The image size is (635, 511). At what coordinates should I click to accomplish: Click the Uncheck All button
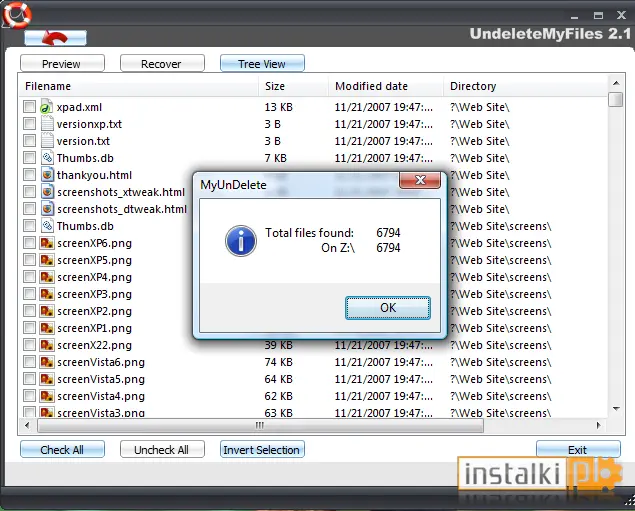click(162, 449)
